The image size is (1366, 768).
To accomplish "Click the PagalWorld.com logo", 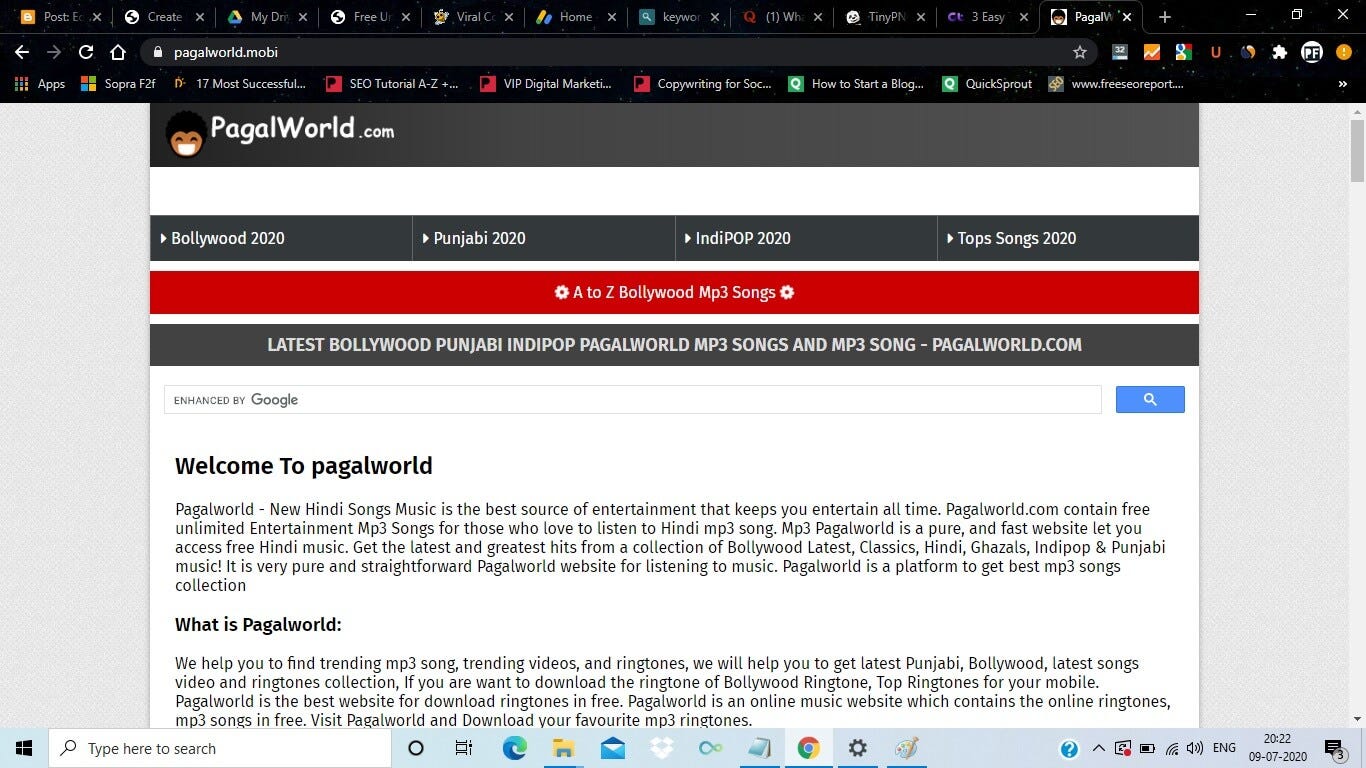I will click(x=280, y=133).
